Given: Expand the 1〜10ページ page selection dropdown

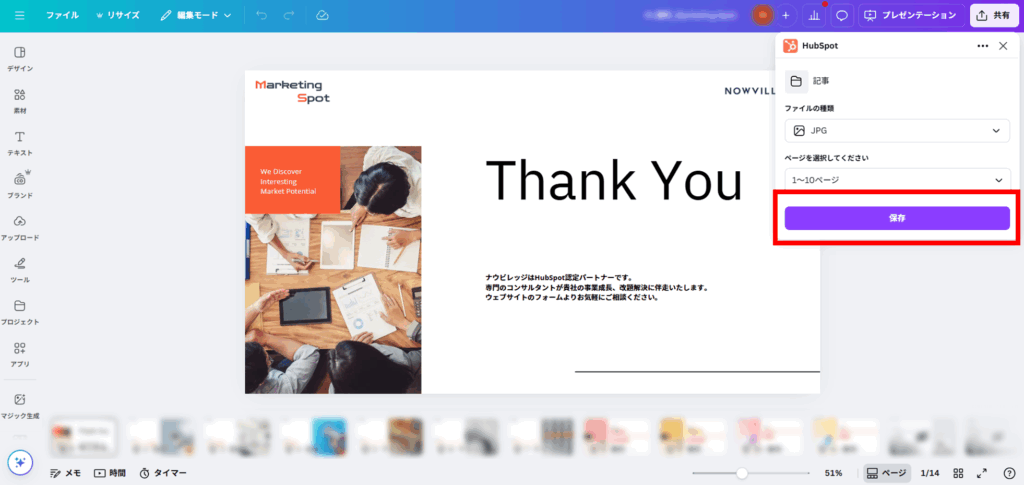Looking at the screenshot, I should [x=897, y=180].
